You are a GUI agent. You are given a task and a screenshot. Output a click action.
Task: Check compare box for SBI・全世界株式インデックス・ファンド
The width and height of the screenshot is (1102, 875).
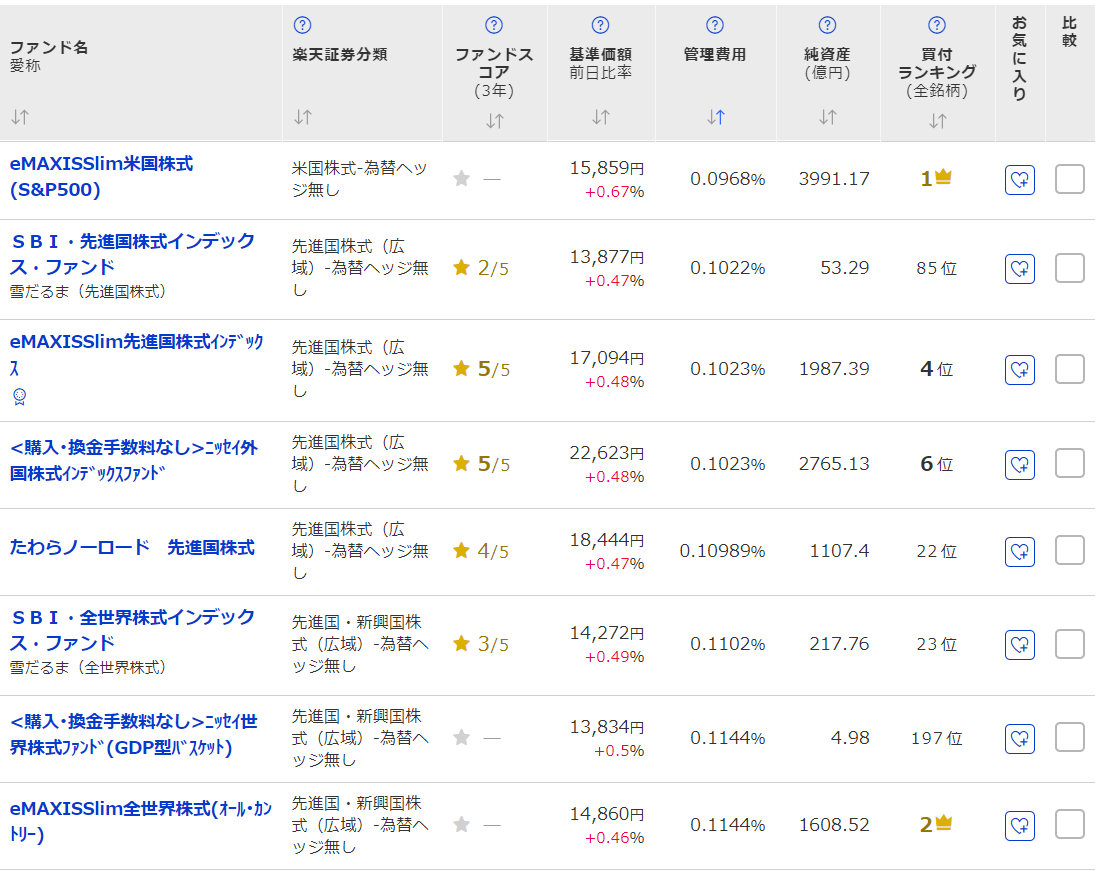coord(1070,644)
